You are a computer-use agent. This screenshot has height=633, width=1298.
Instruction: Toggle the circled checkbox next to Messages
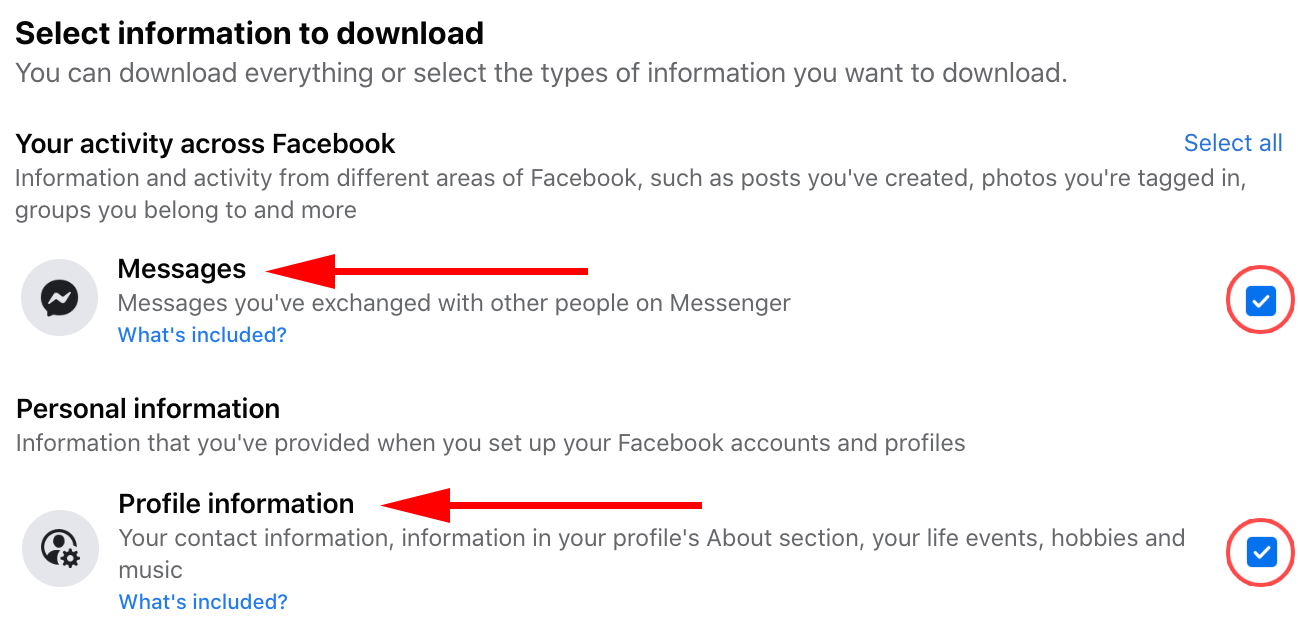(x=1260, y=300)
